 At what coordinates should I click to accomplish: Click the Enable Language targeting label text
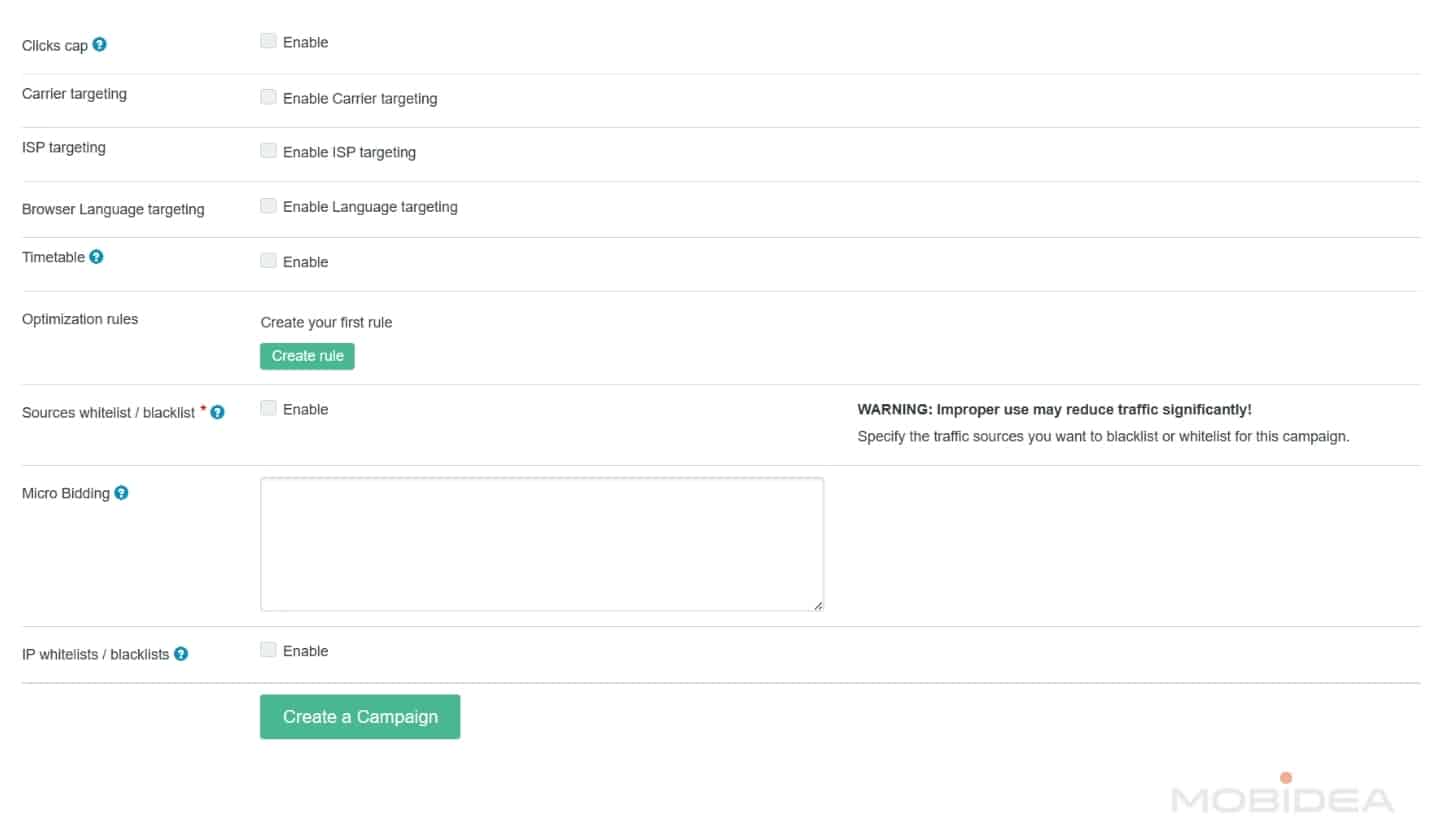click(370, 207)
